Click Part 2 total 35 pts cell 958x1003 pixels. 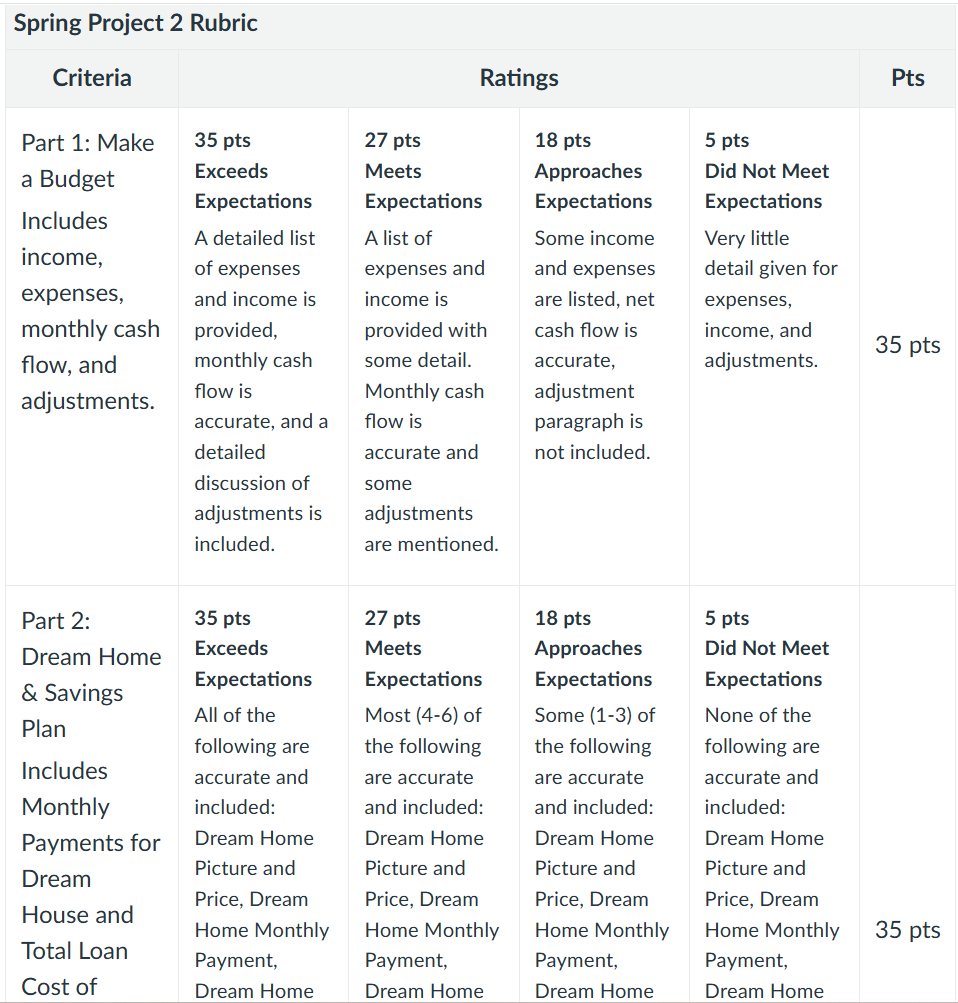coord(907,930)
